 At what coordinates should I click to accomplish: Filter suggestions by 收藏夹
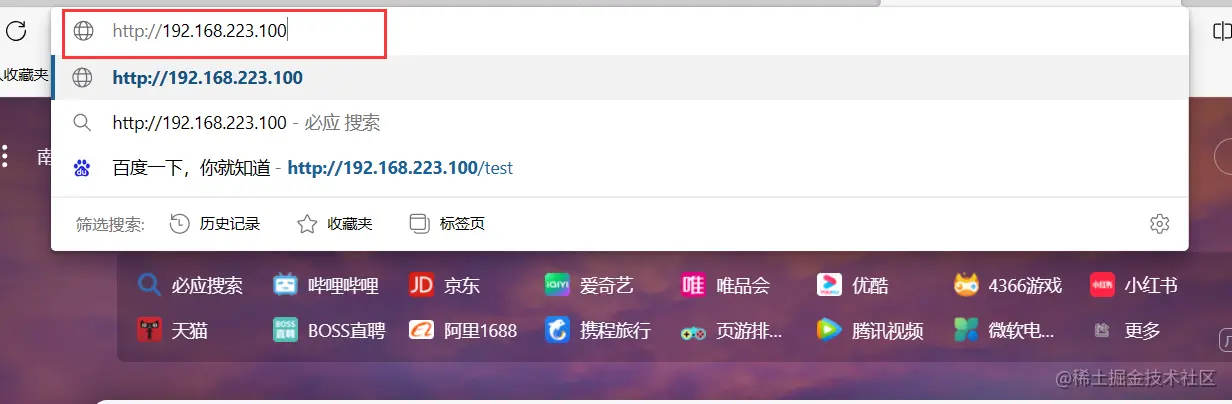pyautogui.click(x=335, y=224)
